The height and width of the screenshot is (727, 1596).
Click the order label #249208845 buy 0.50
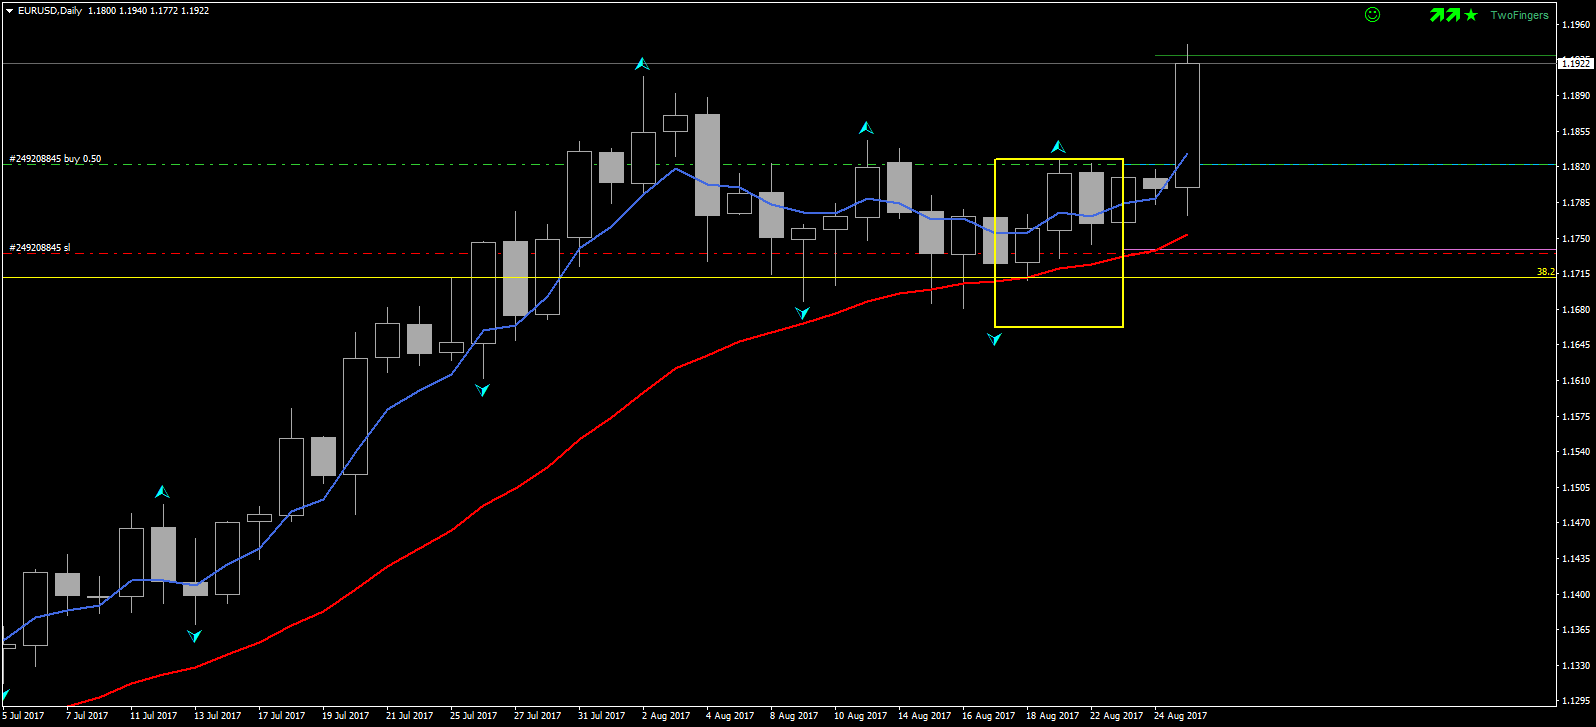[x=55, y=159]
